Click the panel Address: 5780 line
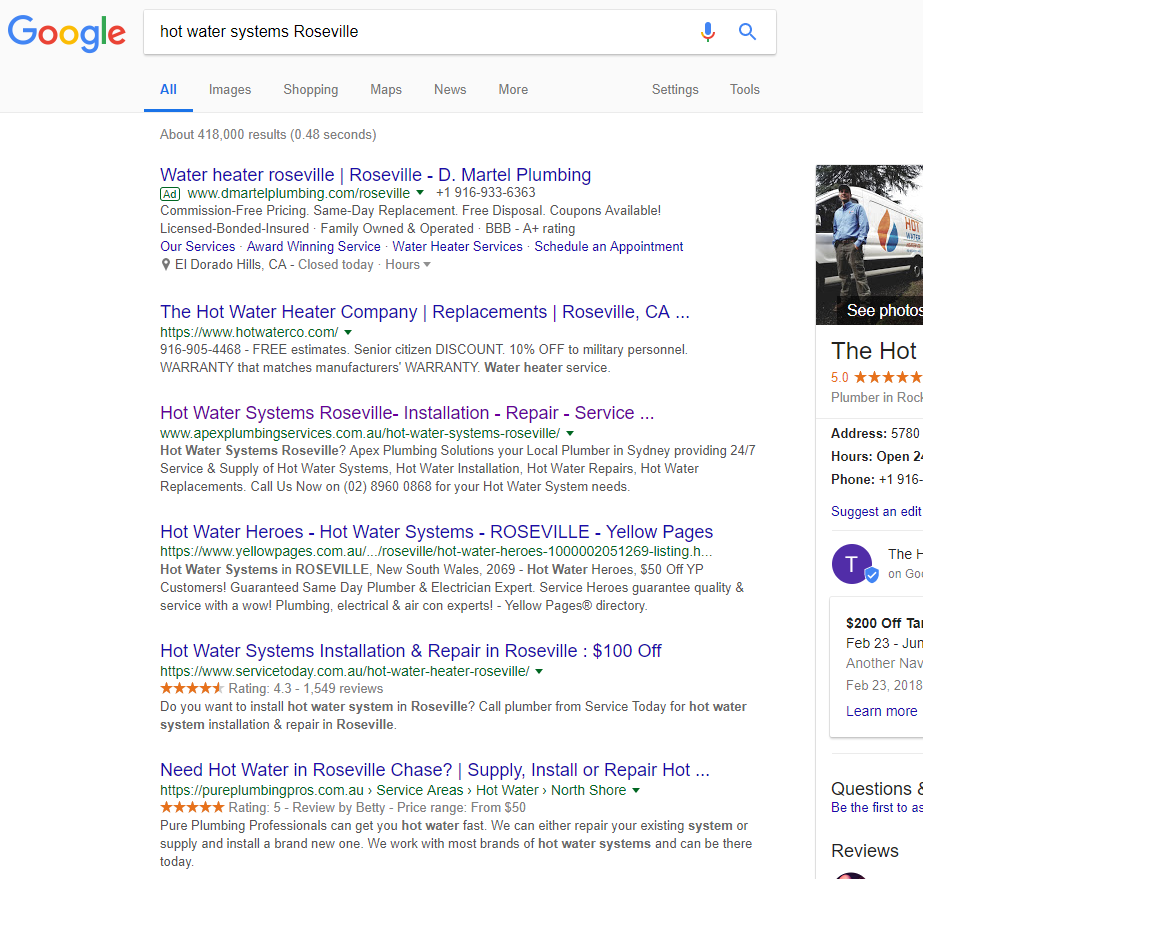 pyautogui.click(x=876, y=434)
